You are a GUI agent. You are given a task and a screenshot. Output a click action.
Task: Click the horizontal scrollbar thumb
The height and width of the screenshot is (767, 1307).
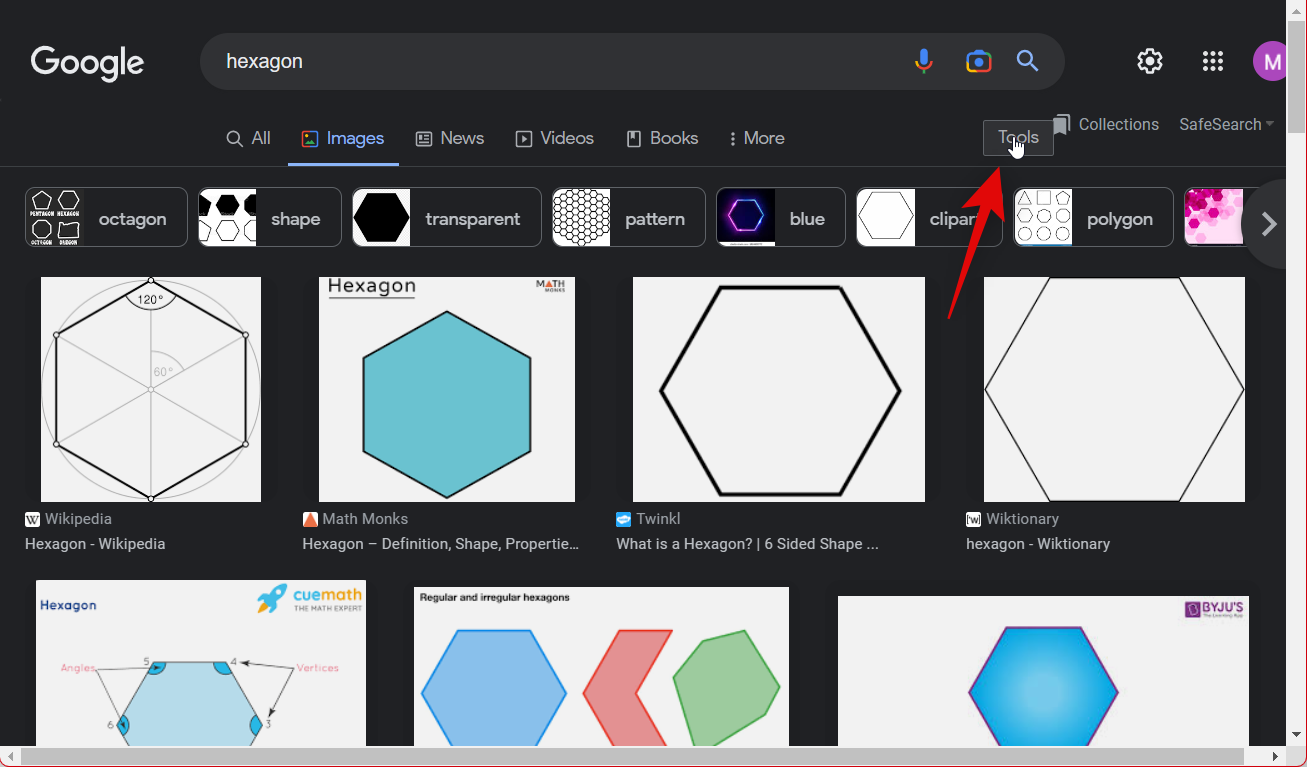click(632, 757)
